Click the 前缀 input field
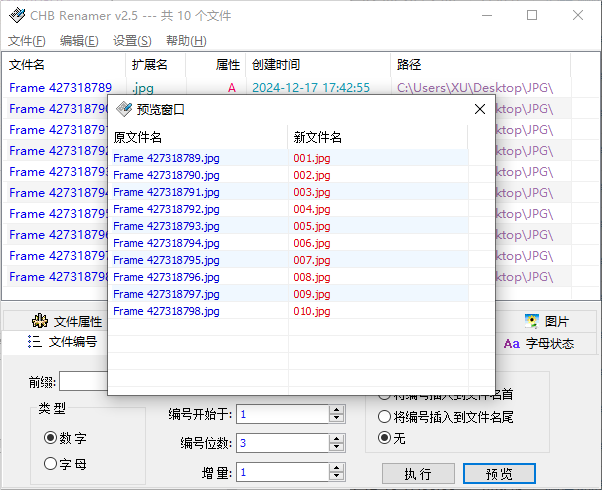 [x=84, y=381]
